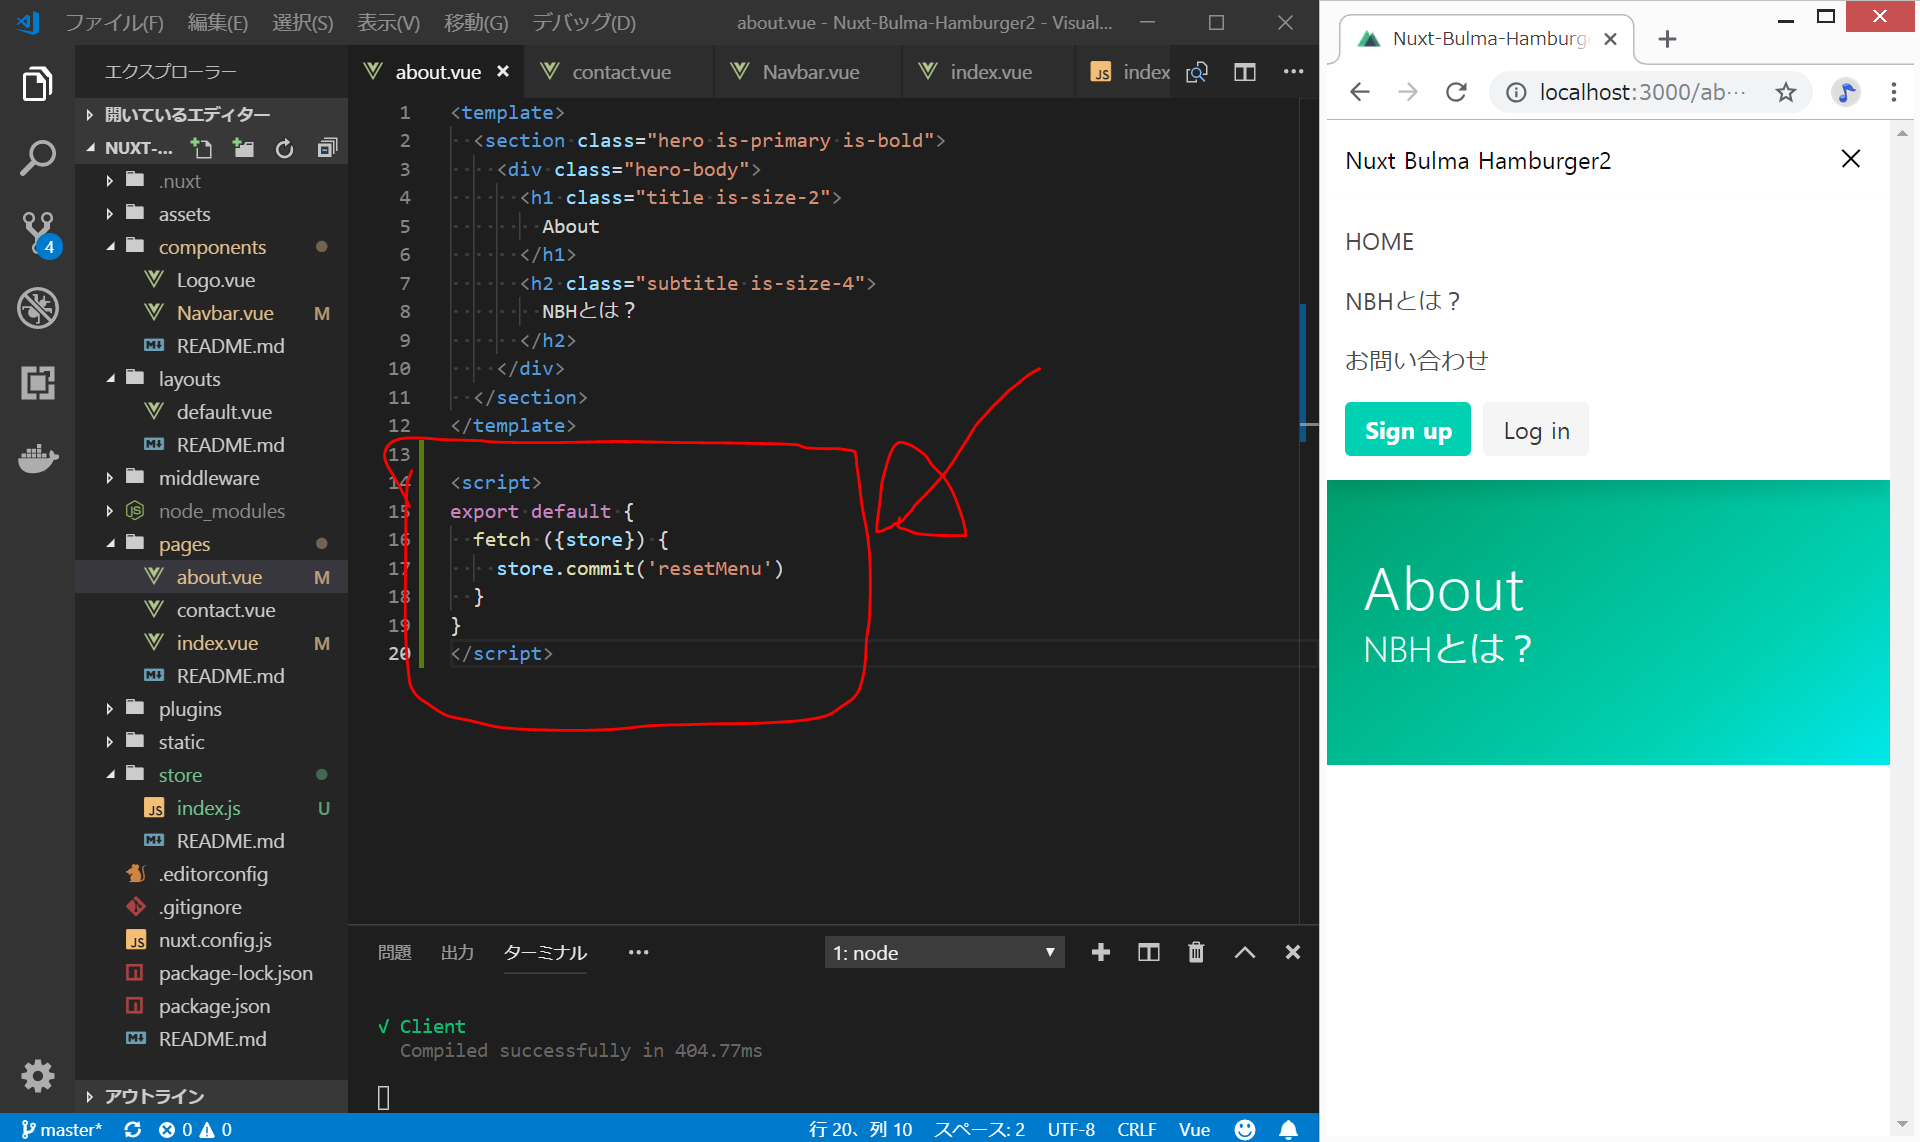Click the Sign up button
Image resolution: width=1920 pixels, height=1142 pixels.
(x=1407, y=430)
